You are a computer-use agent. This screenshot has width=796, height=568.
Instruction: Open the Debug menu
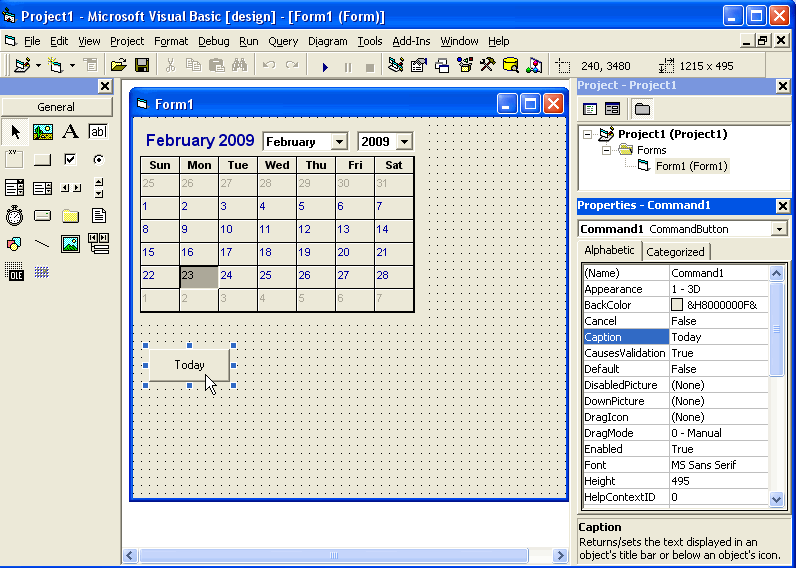pos(214,41)
